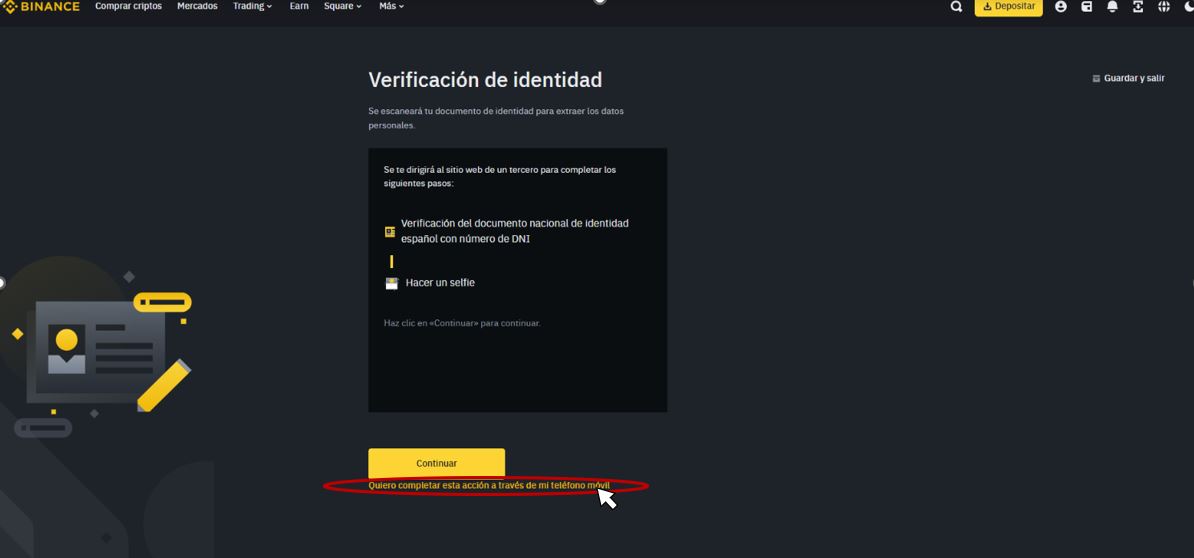Image resolution: width=1194 pixels, height=558 pixels.
Task: Toggle dark mode moon icon
Action: (1188, 7)
